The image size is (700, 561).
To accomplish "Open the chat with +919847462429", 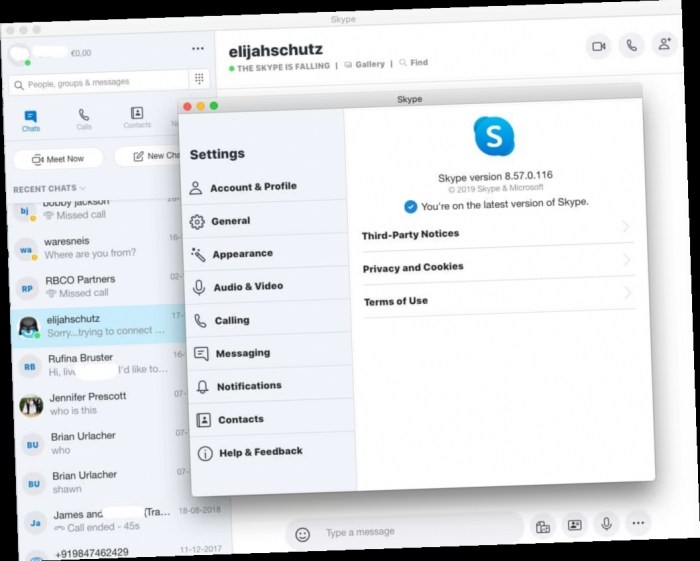I will pyautogui.click(x=123, y=553).
